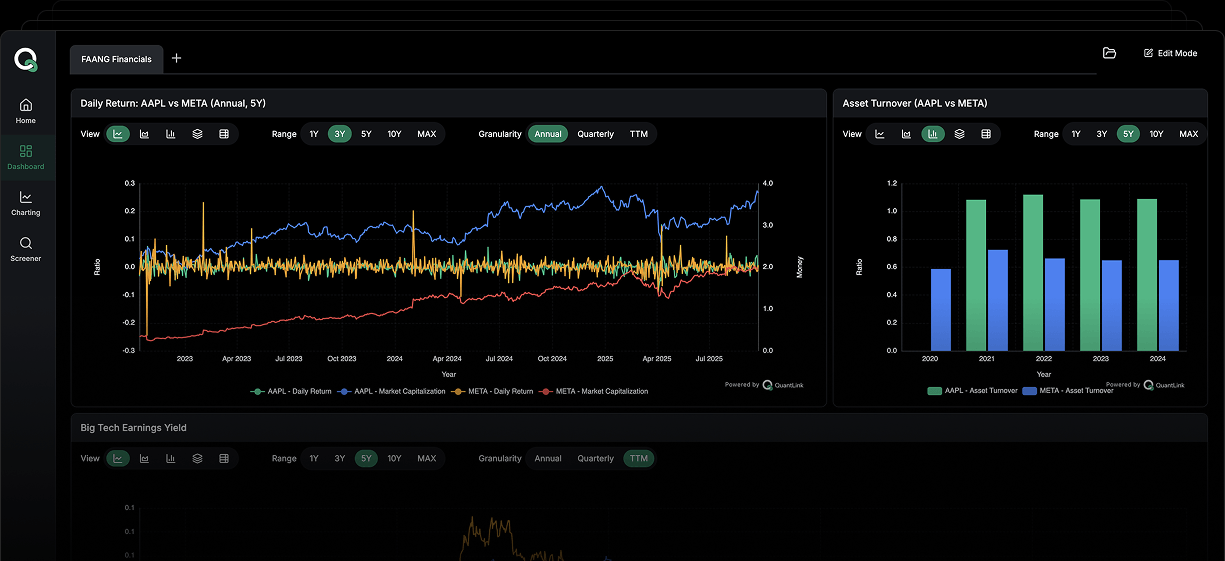
Task: Set Asset Turnover range to 10Y
Action: click(1156, 134)
